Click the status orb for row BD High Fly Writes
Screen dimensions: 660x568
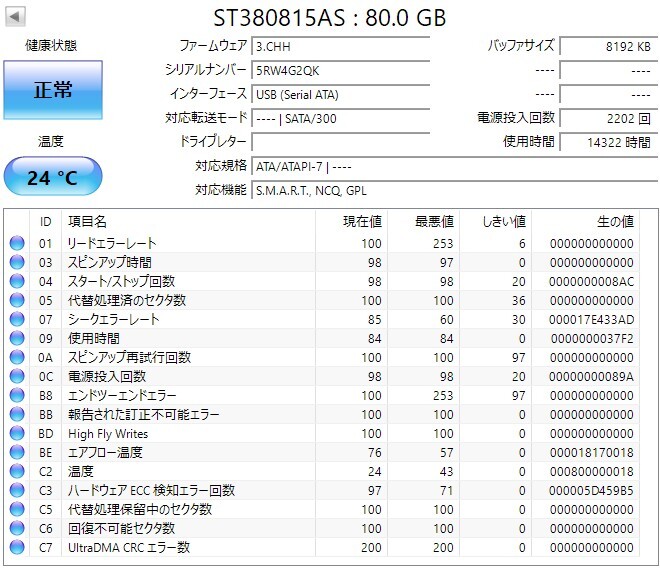click(17, 433)
